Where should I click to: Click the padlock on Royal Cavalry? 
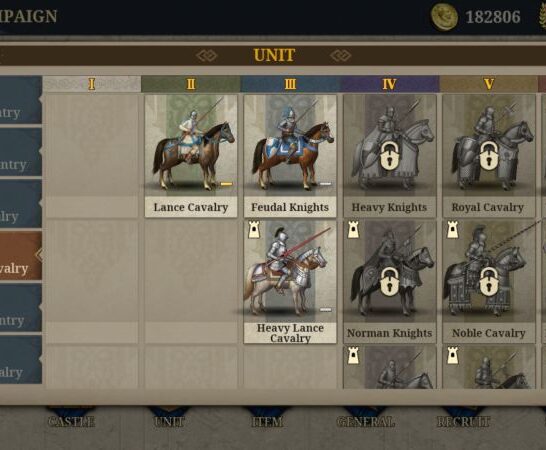(489, 156)
